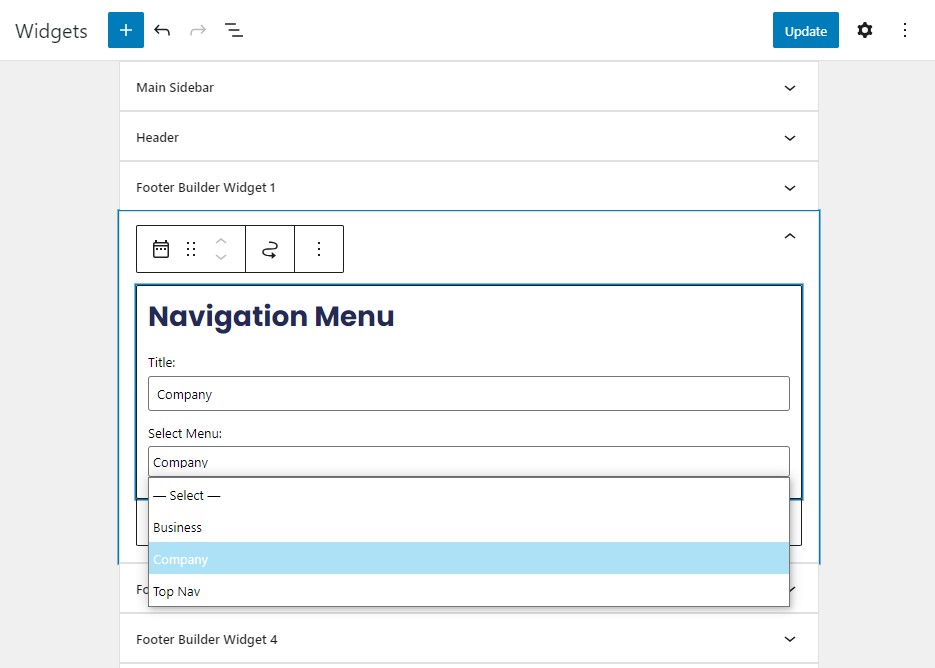This screenshot has width=935, height=668.
Task: Undo the last change
Action: pyautogui.click(x=162, y=30)
